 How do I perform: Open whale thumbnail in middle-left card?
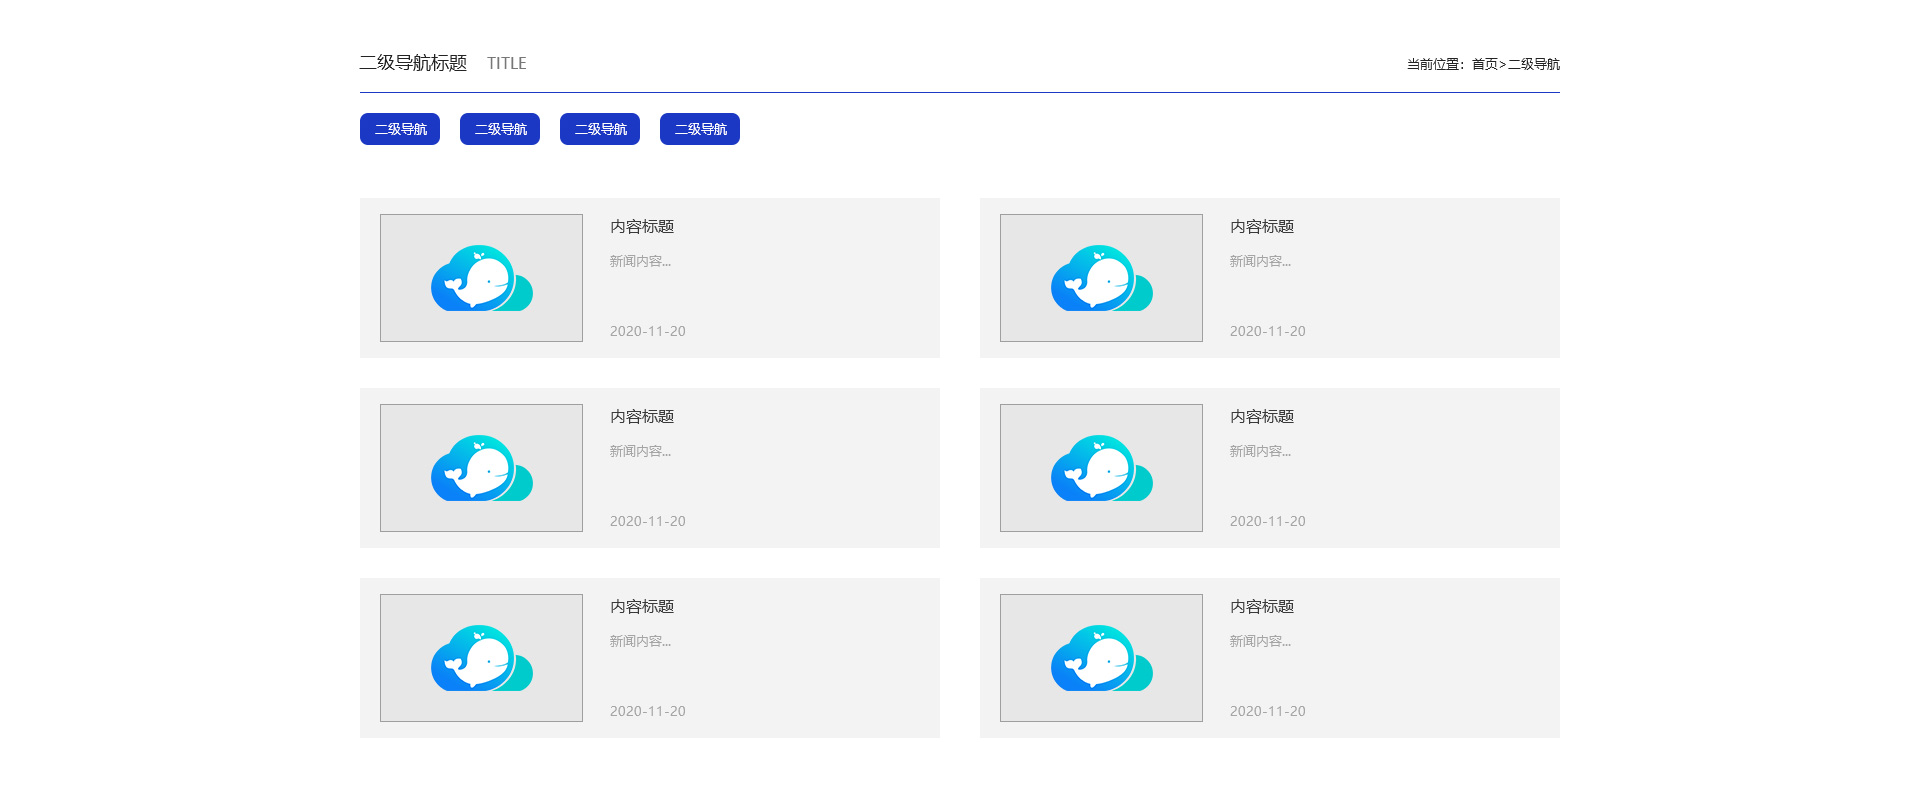(x=481, y=468)
